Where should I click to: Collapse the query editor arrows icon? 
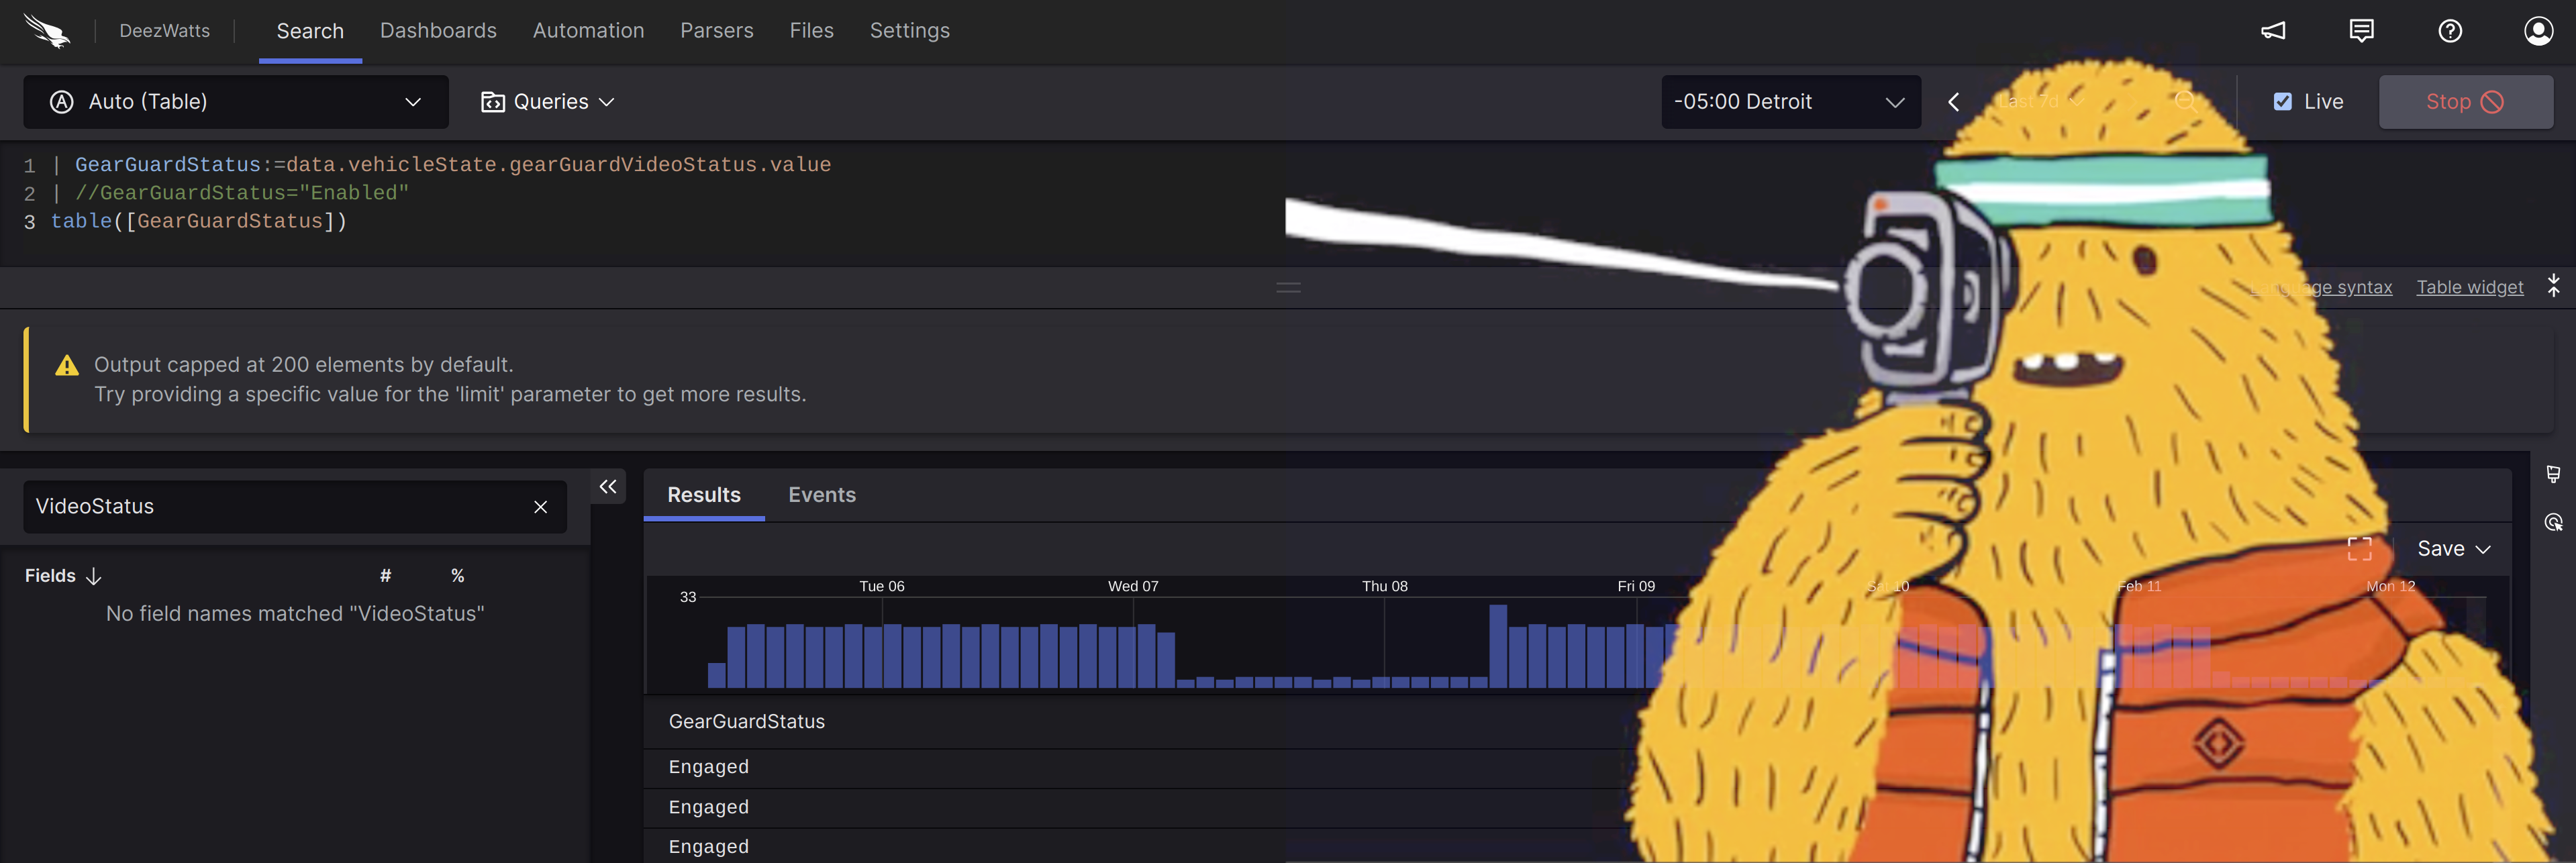tap(2553, 286)
